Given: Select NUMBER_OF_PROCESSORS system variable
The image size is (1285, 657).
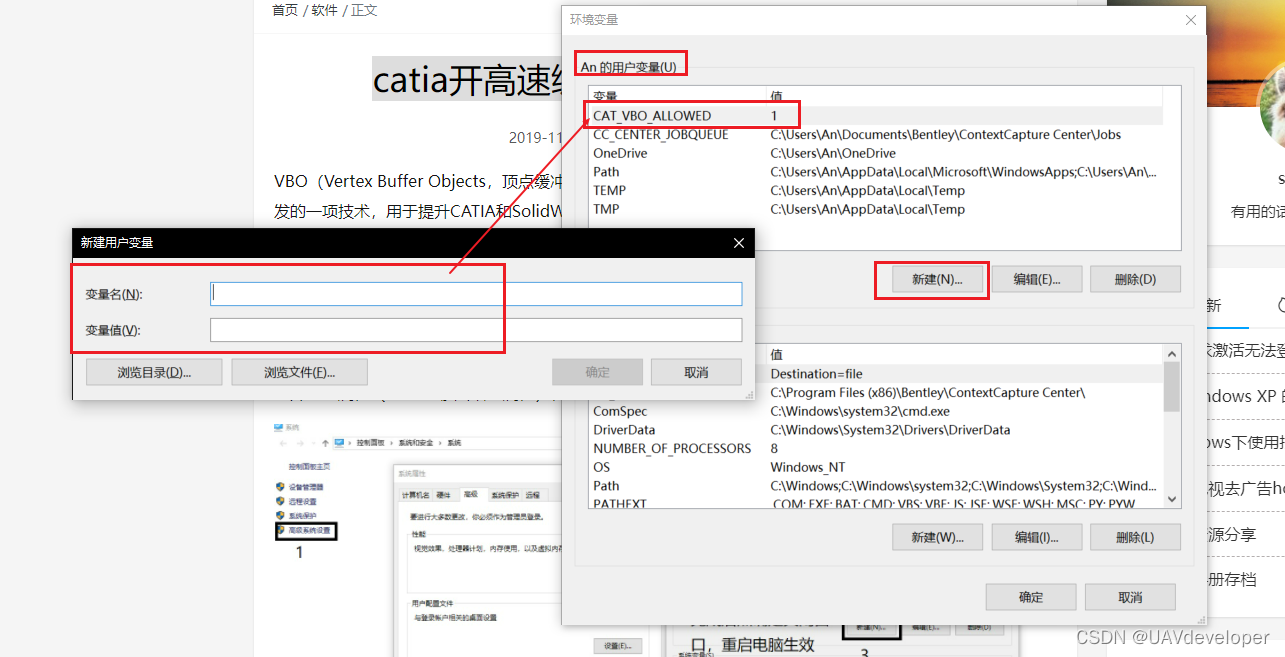Looking at the screenshot, I should [x=672, y=448].
